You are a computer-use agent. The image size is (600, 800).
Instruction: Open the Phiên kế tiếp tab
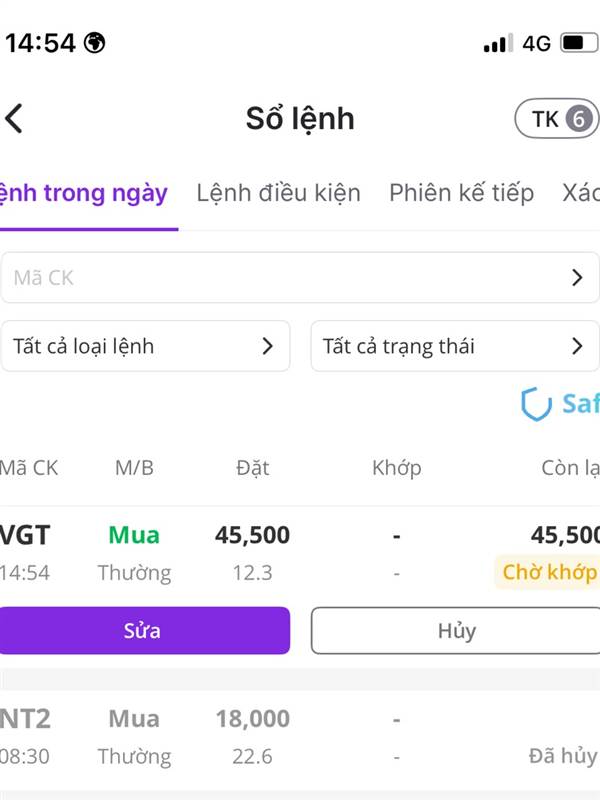(x=461, y=193)
